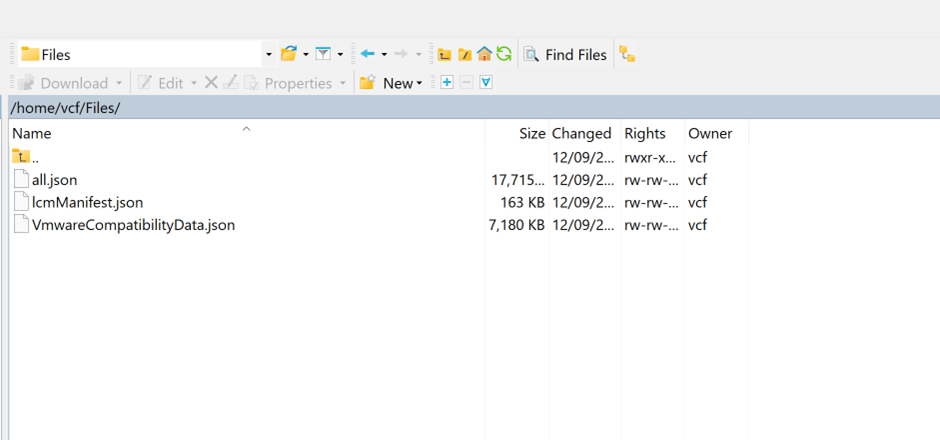Go back with the blue left arrow
This screenshot has height=440, width=940.
[x=367, y=54]
